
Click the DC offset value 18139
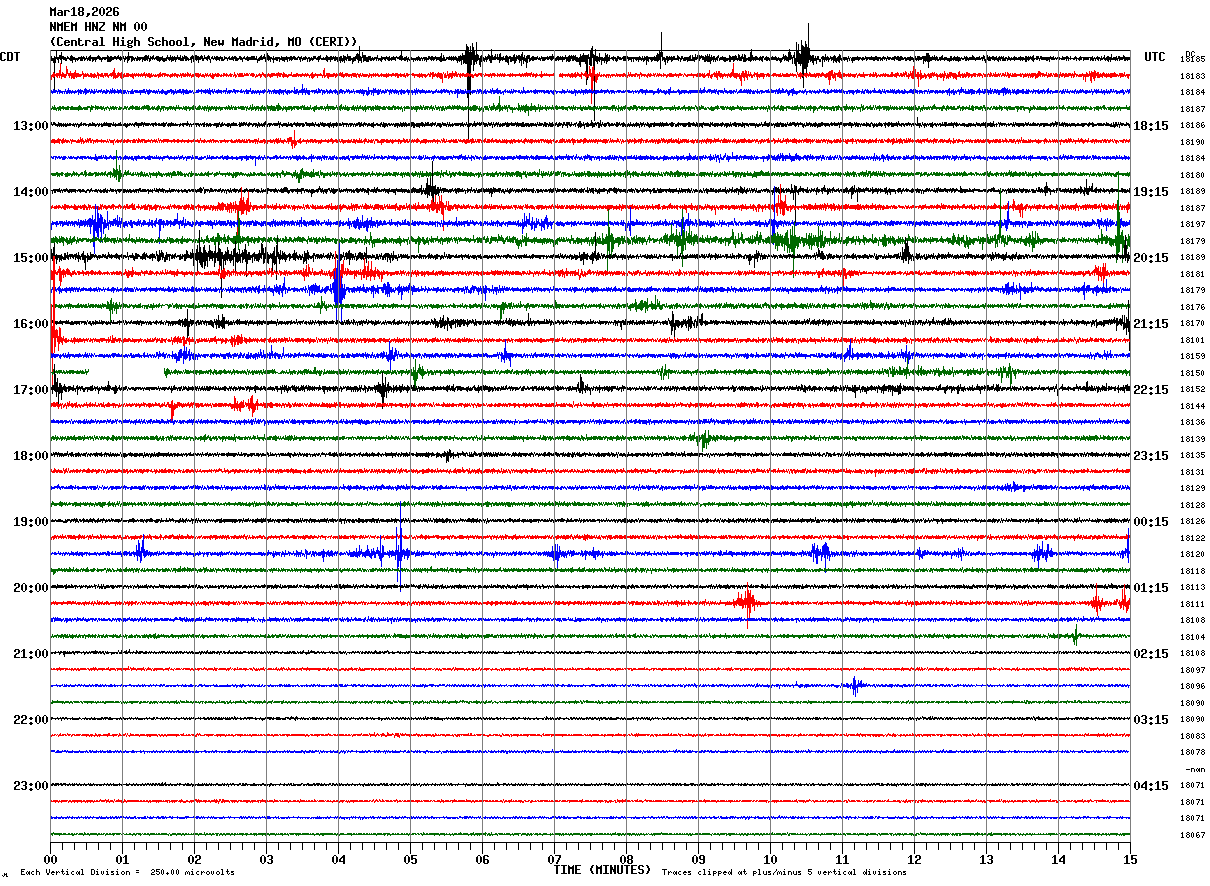click(x=1192, y=439)
